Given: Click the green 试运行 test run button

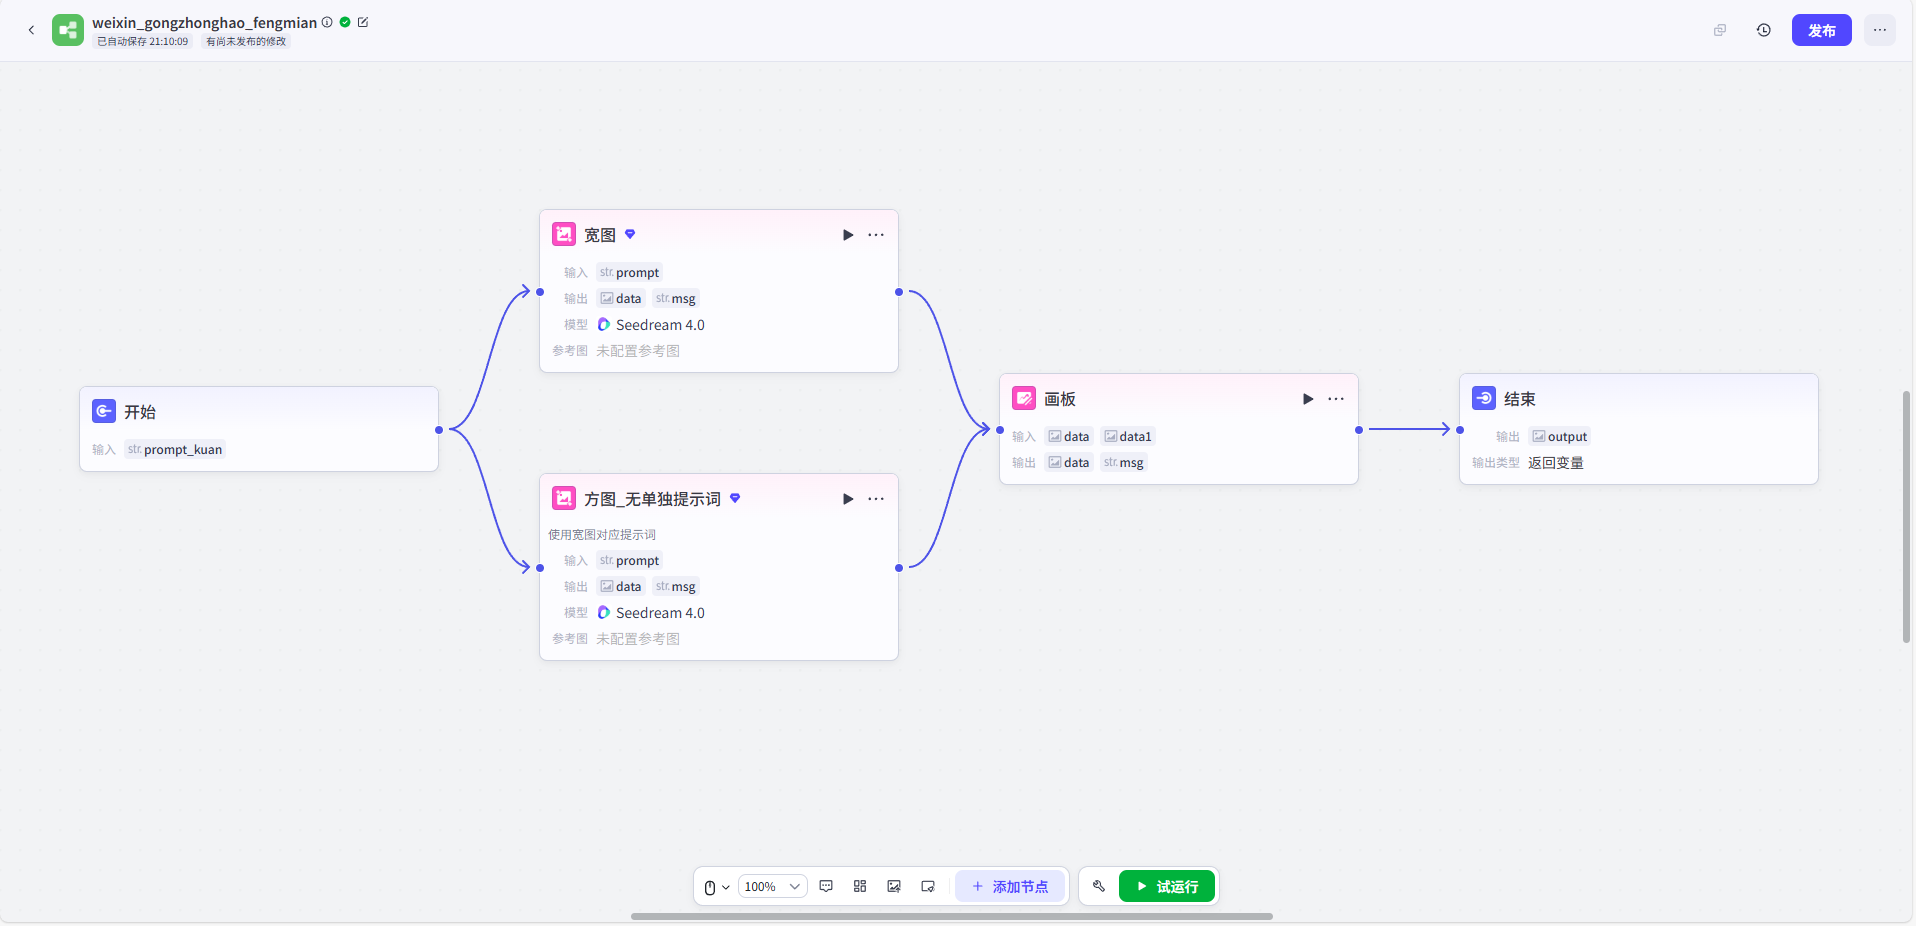Looking at the screenshot, I should (1166, 886).
